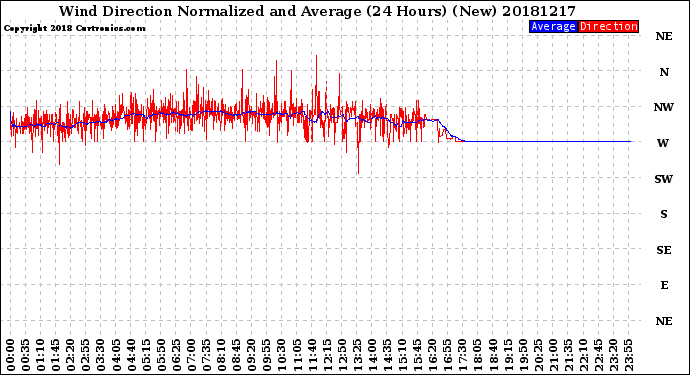Click the NE axis label below E
This screenshot has width=690, height=375.
(x=664, y=321)
